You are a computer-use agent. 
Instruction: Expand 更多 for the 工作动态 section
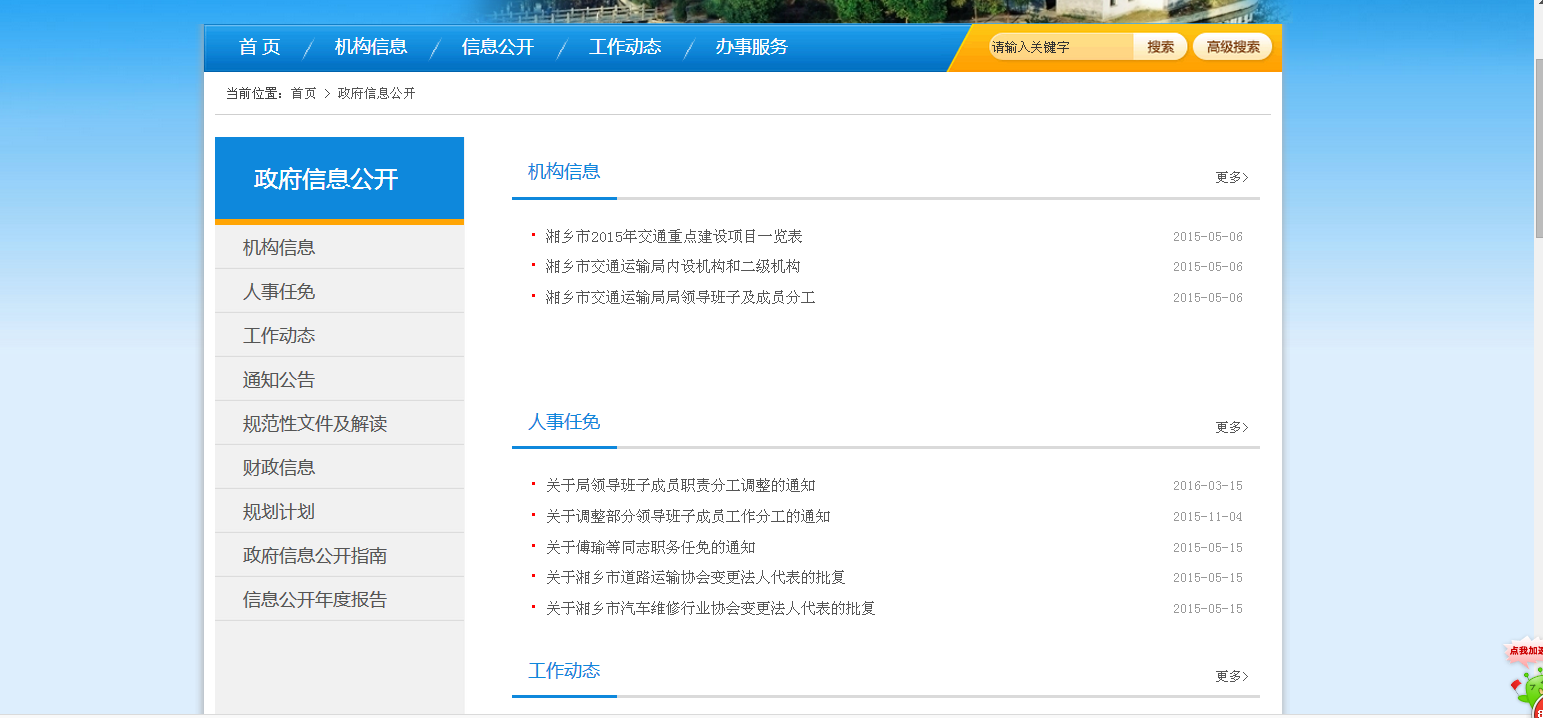(1231, 677)
